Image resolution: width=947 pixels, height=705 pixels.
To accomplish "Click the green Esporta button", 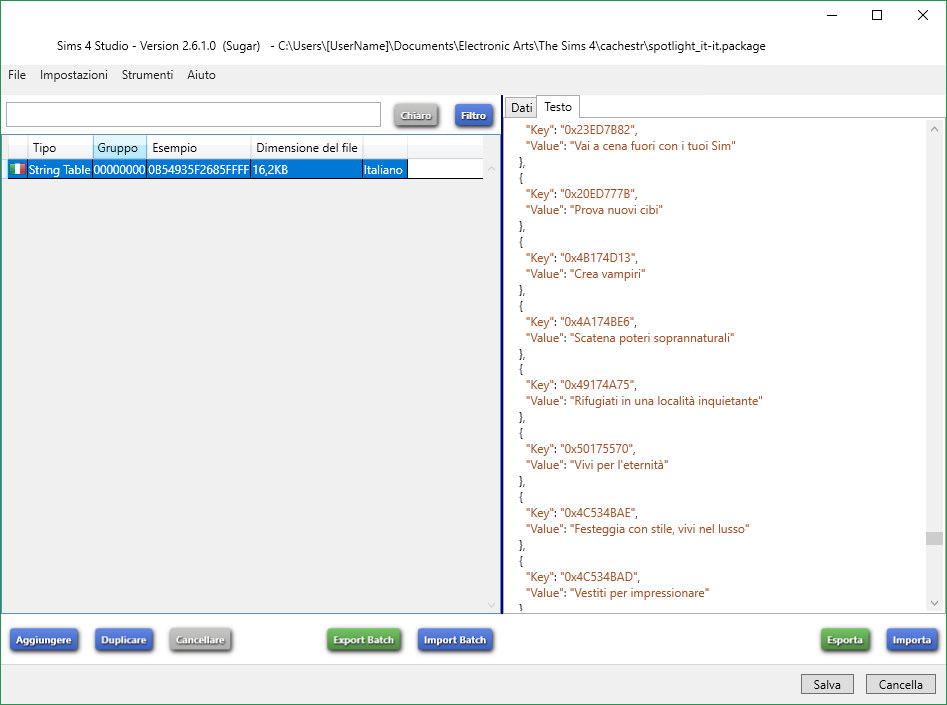I will pyautogui.click(x=844, y=640).
